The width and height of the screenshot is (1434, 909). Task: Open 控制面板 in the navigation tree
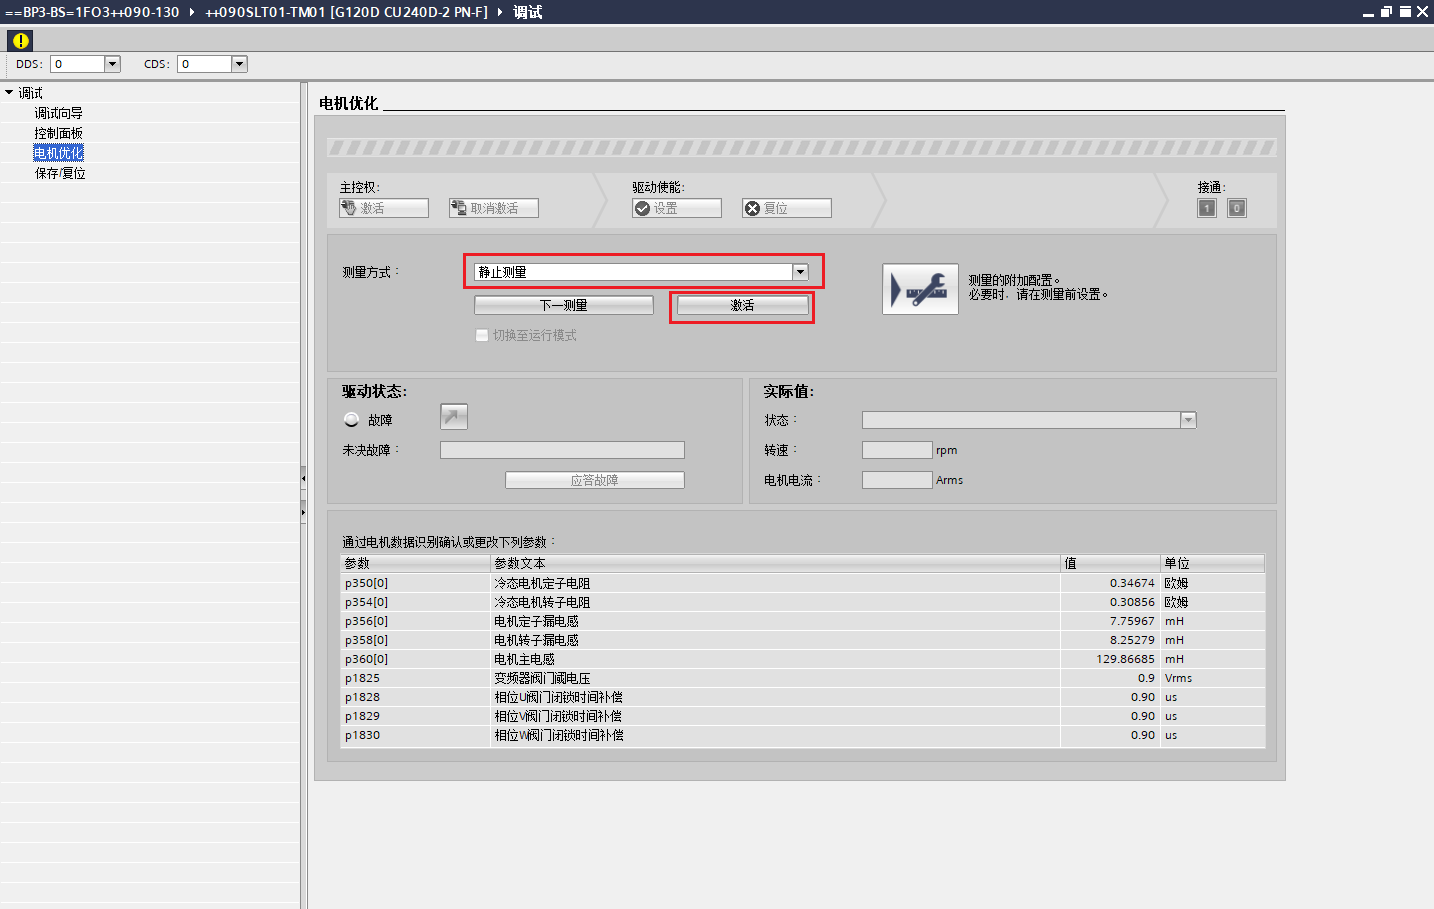tap(59, 133)
